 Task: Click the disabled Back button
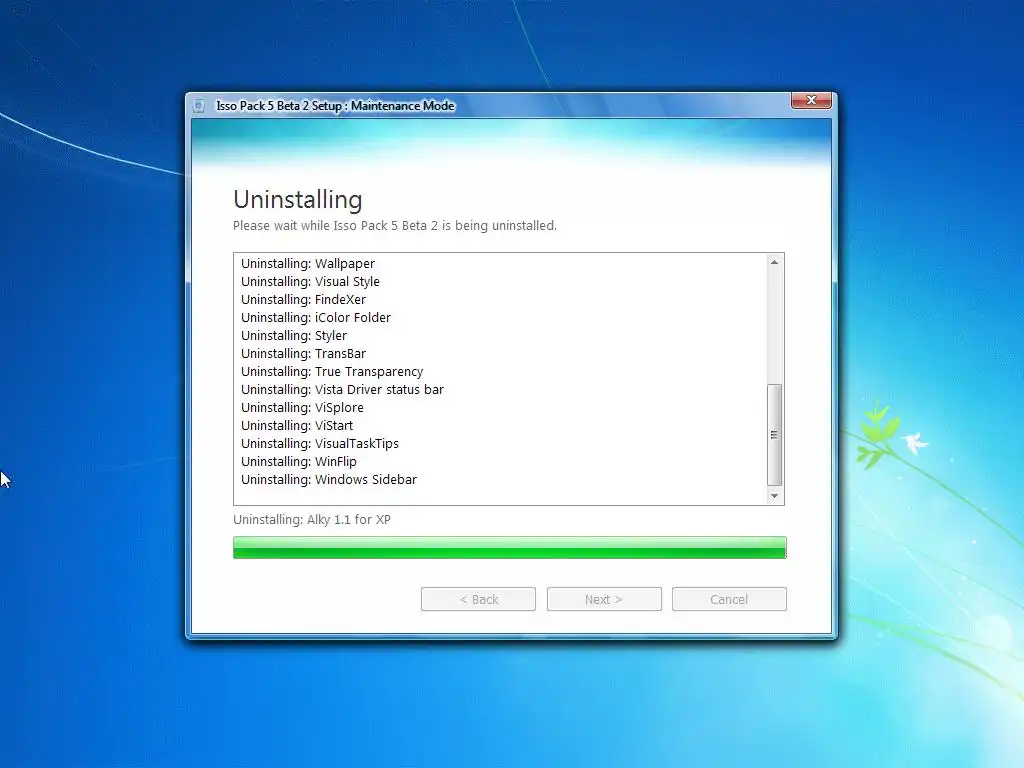[478, 599]
